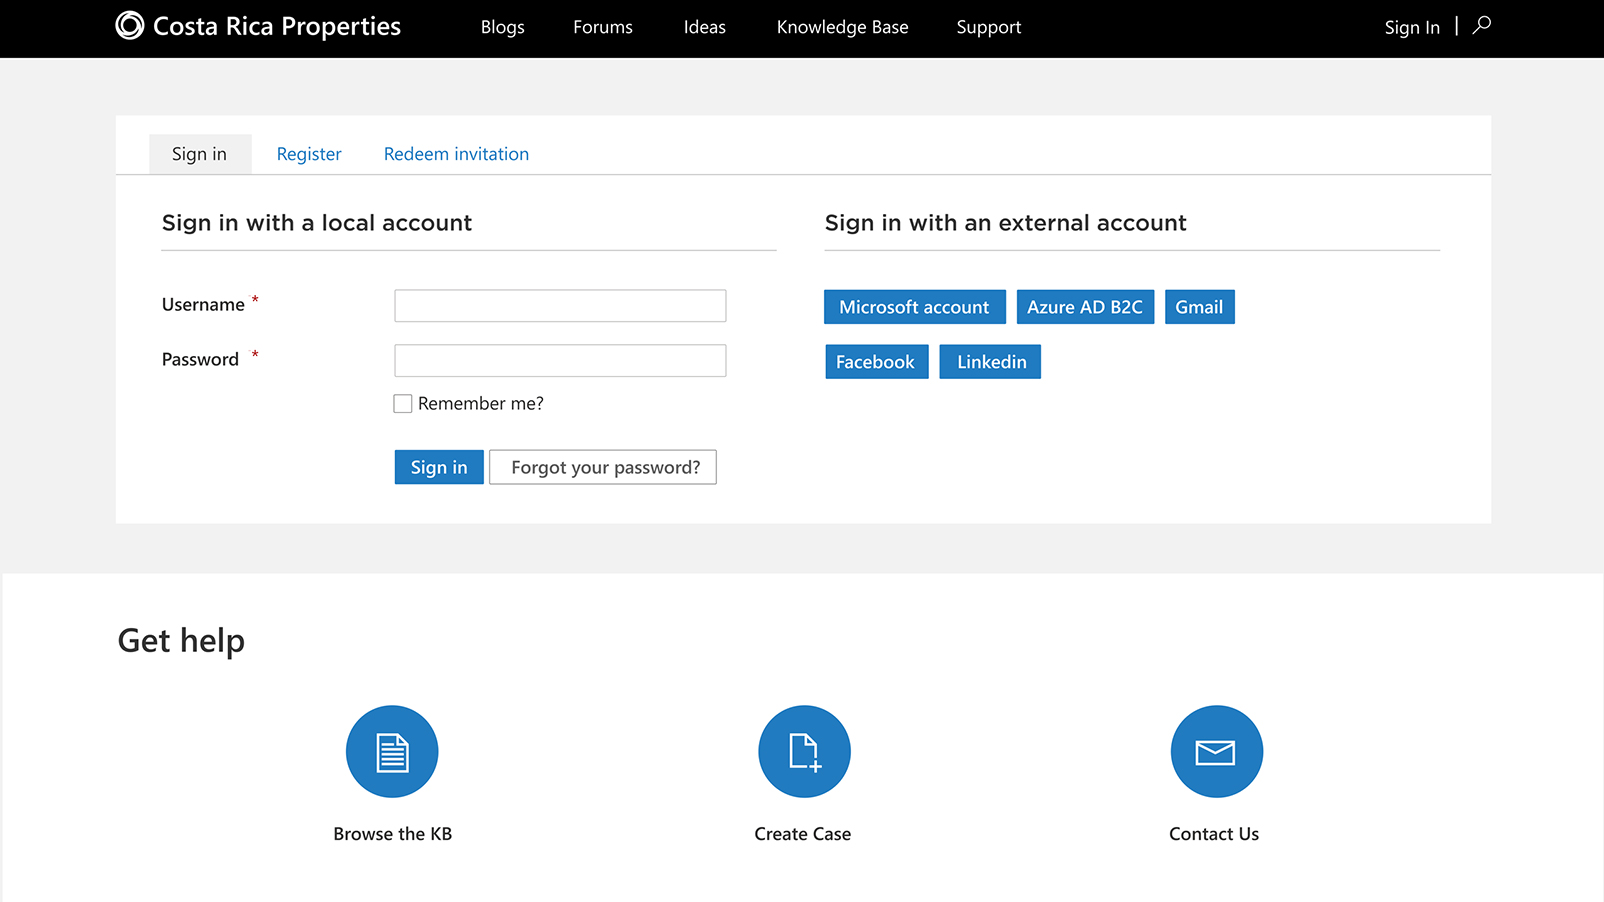Select the Sign in tab

coord(199,154)
